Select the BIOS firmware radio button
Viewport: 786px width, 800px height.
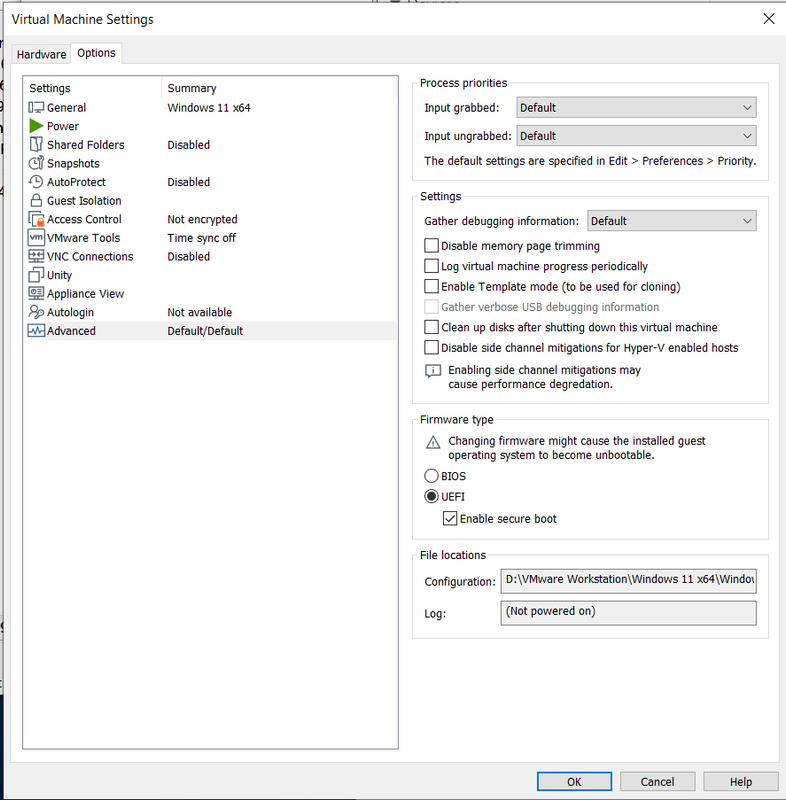tap(432, 476)
